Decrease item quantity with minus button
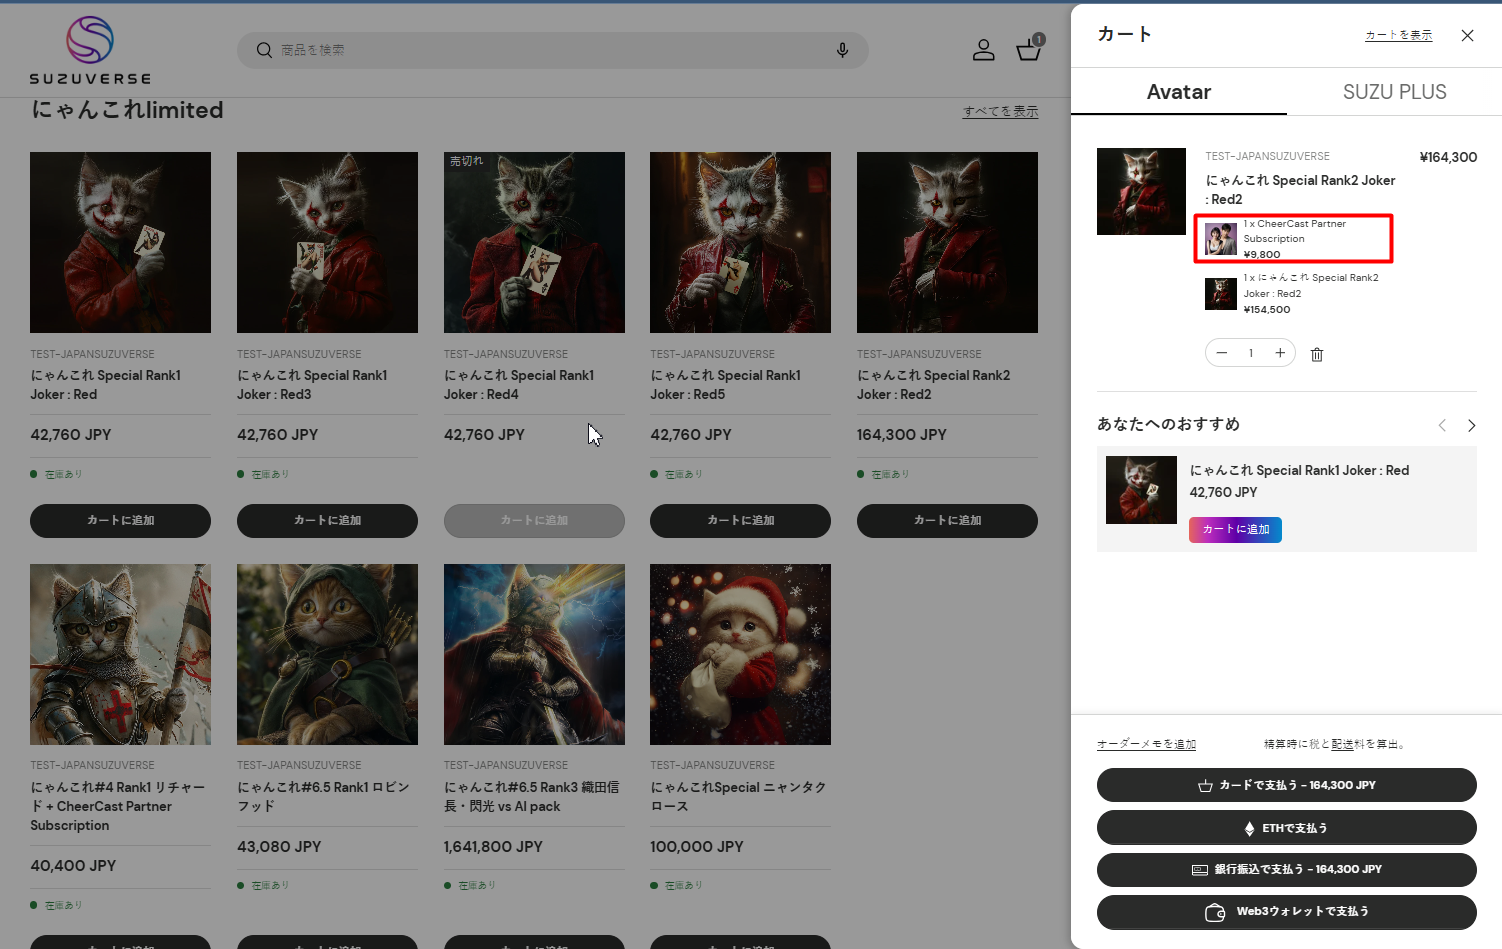The width and height of the screenshot is (1502, 949). pos(1222,353)
